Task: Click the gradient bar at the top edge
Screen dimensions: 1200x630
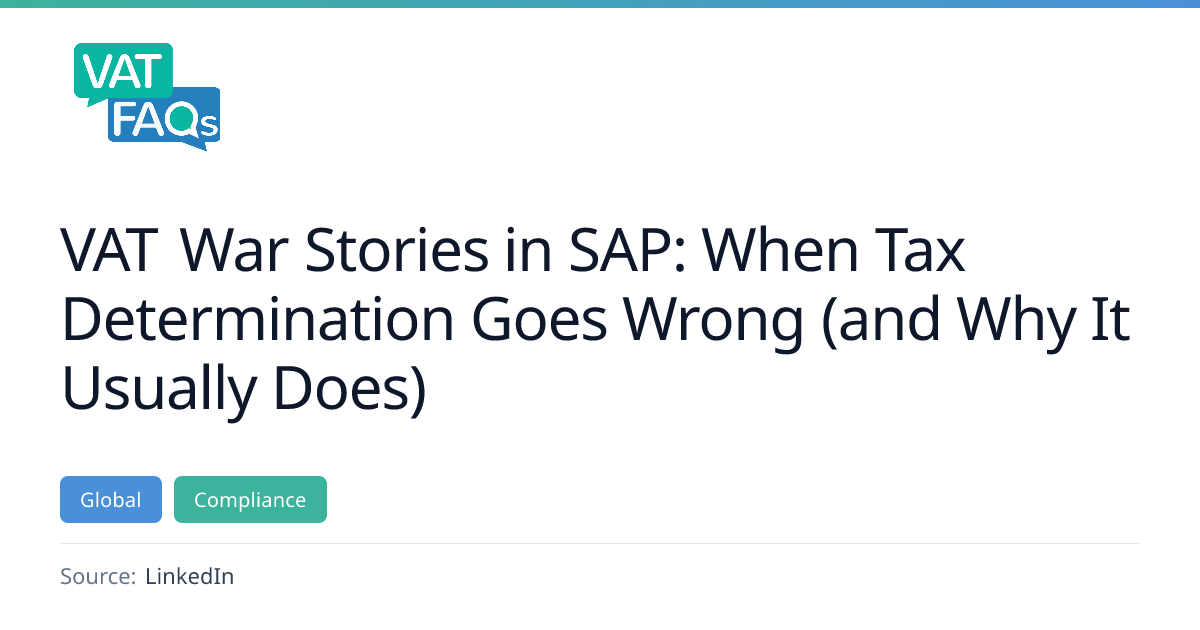Action: point(600,4)
